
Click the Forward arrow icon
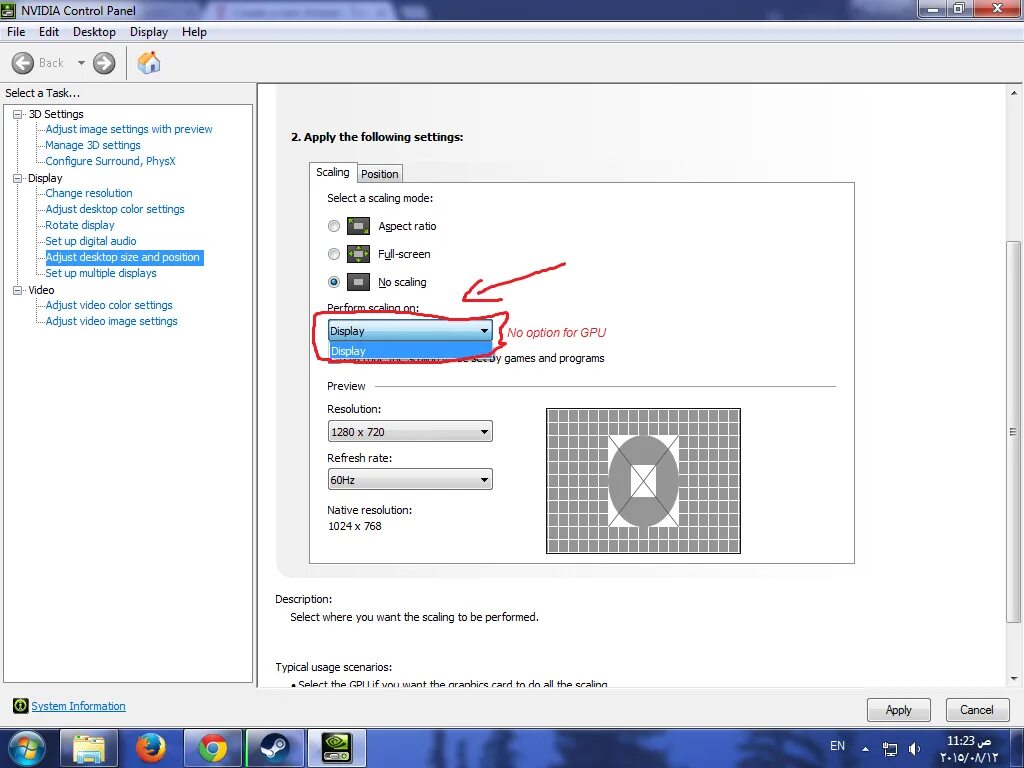click(x=104, y=63)
